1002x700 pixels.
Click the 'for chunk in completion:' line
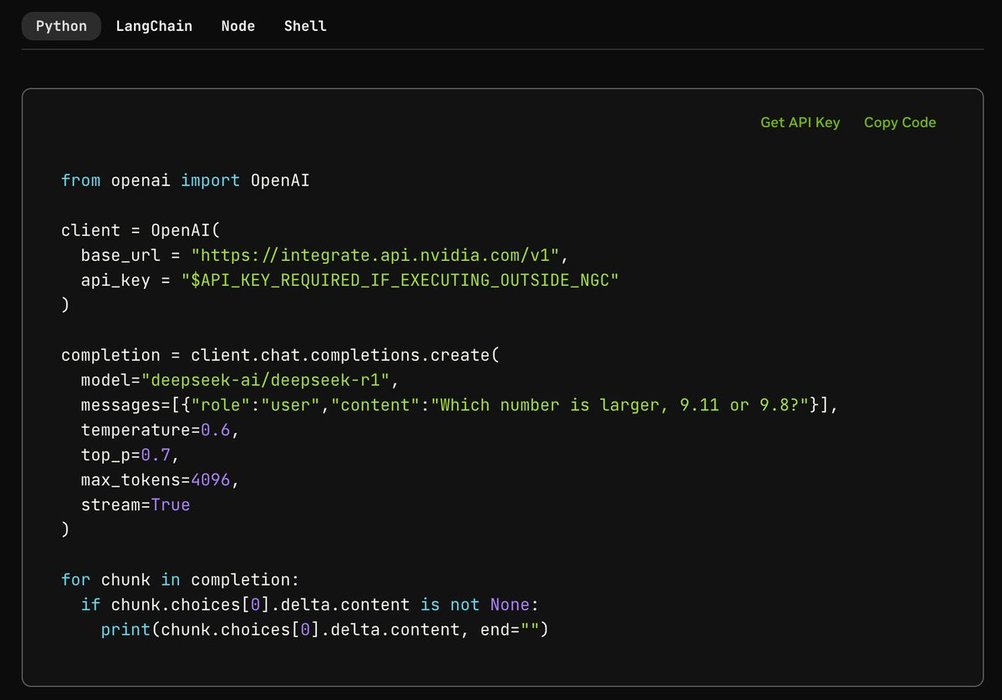(180, 579)
